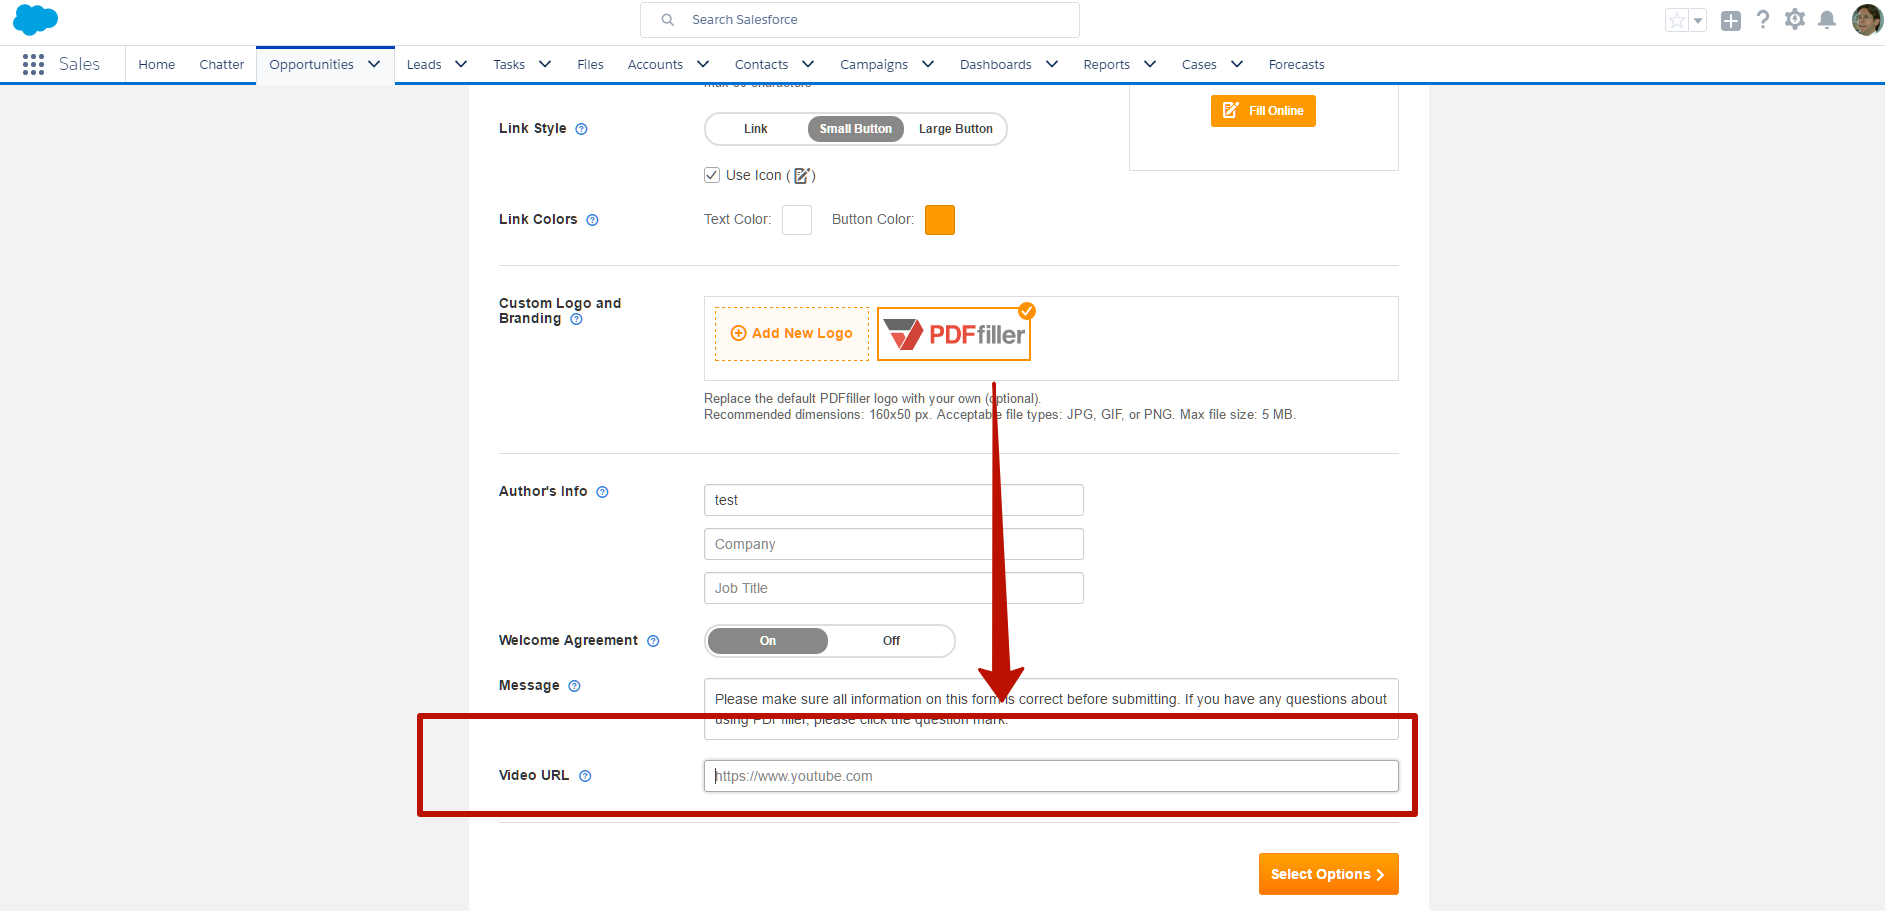Click the Link Colors help icon

592,220
